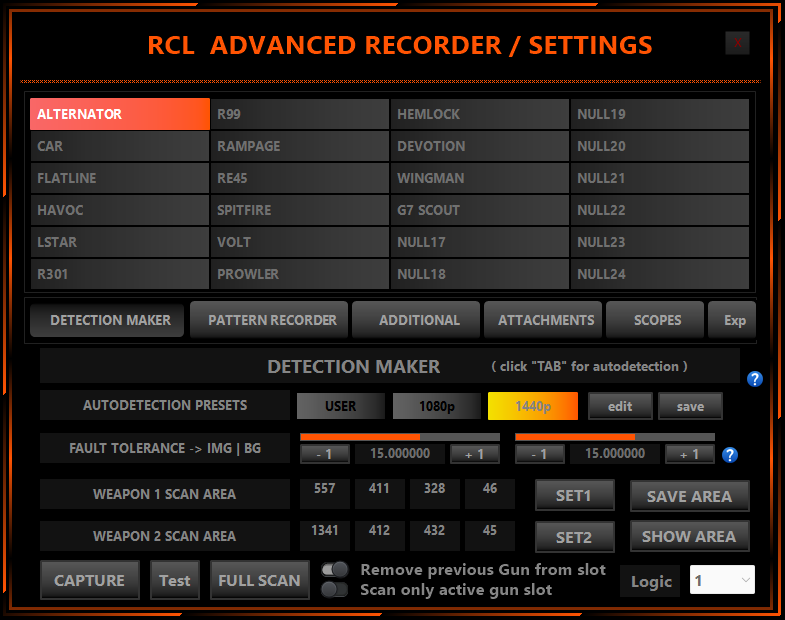Open the Attachments tab
The image size is (785, 620).
point(544,320)
